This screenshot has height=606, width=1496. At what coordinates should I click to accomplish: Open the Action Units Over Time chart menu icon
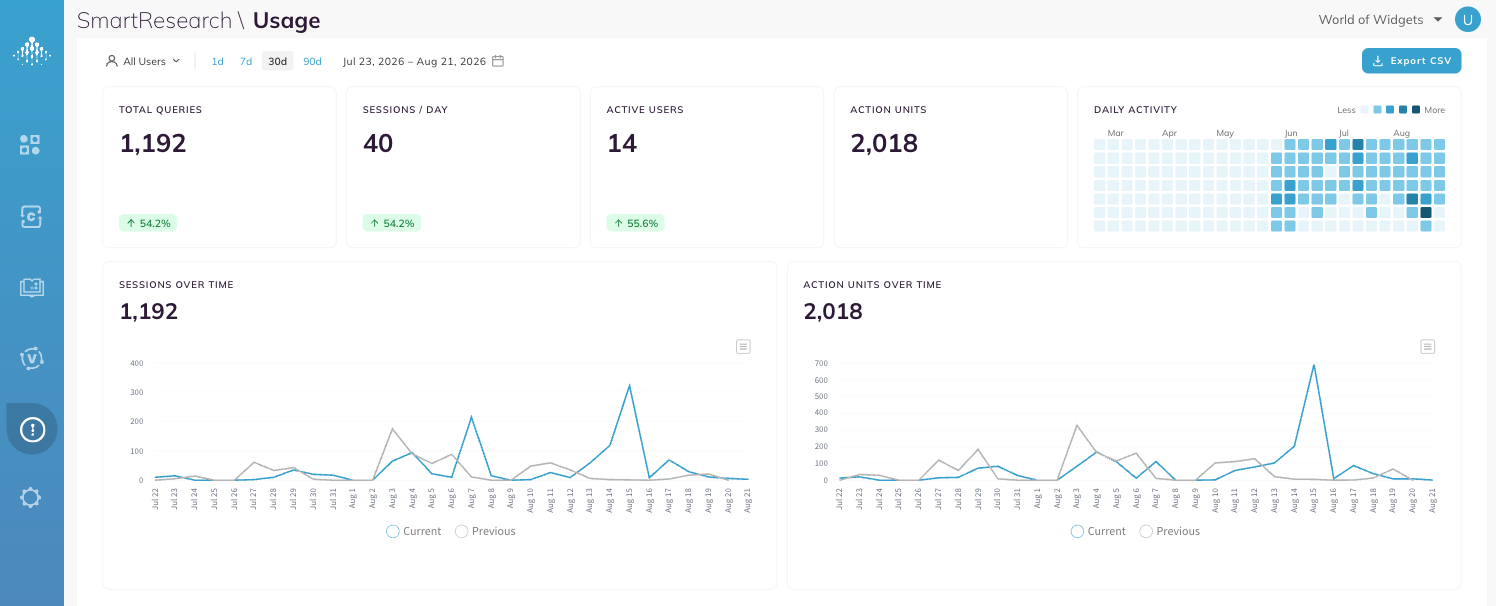[1428, 346]
